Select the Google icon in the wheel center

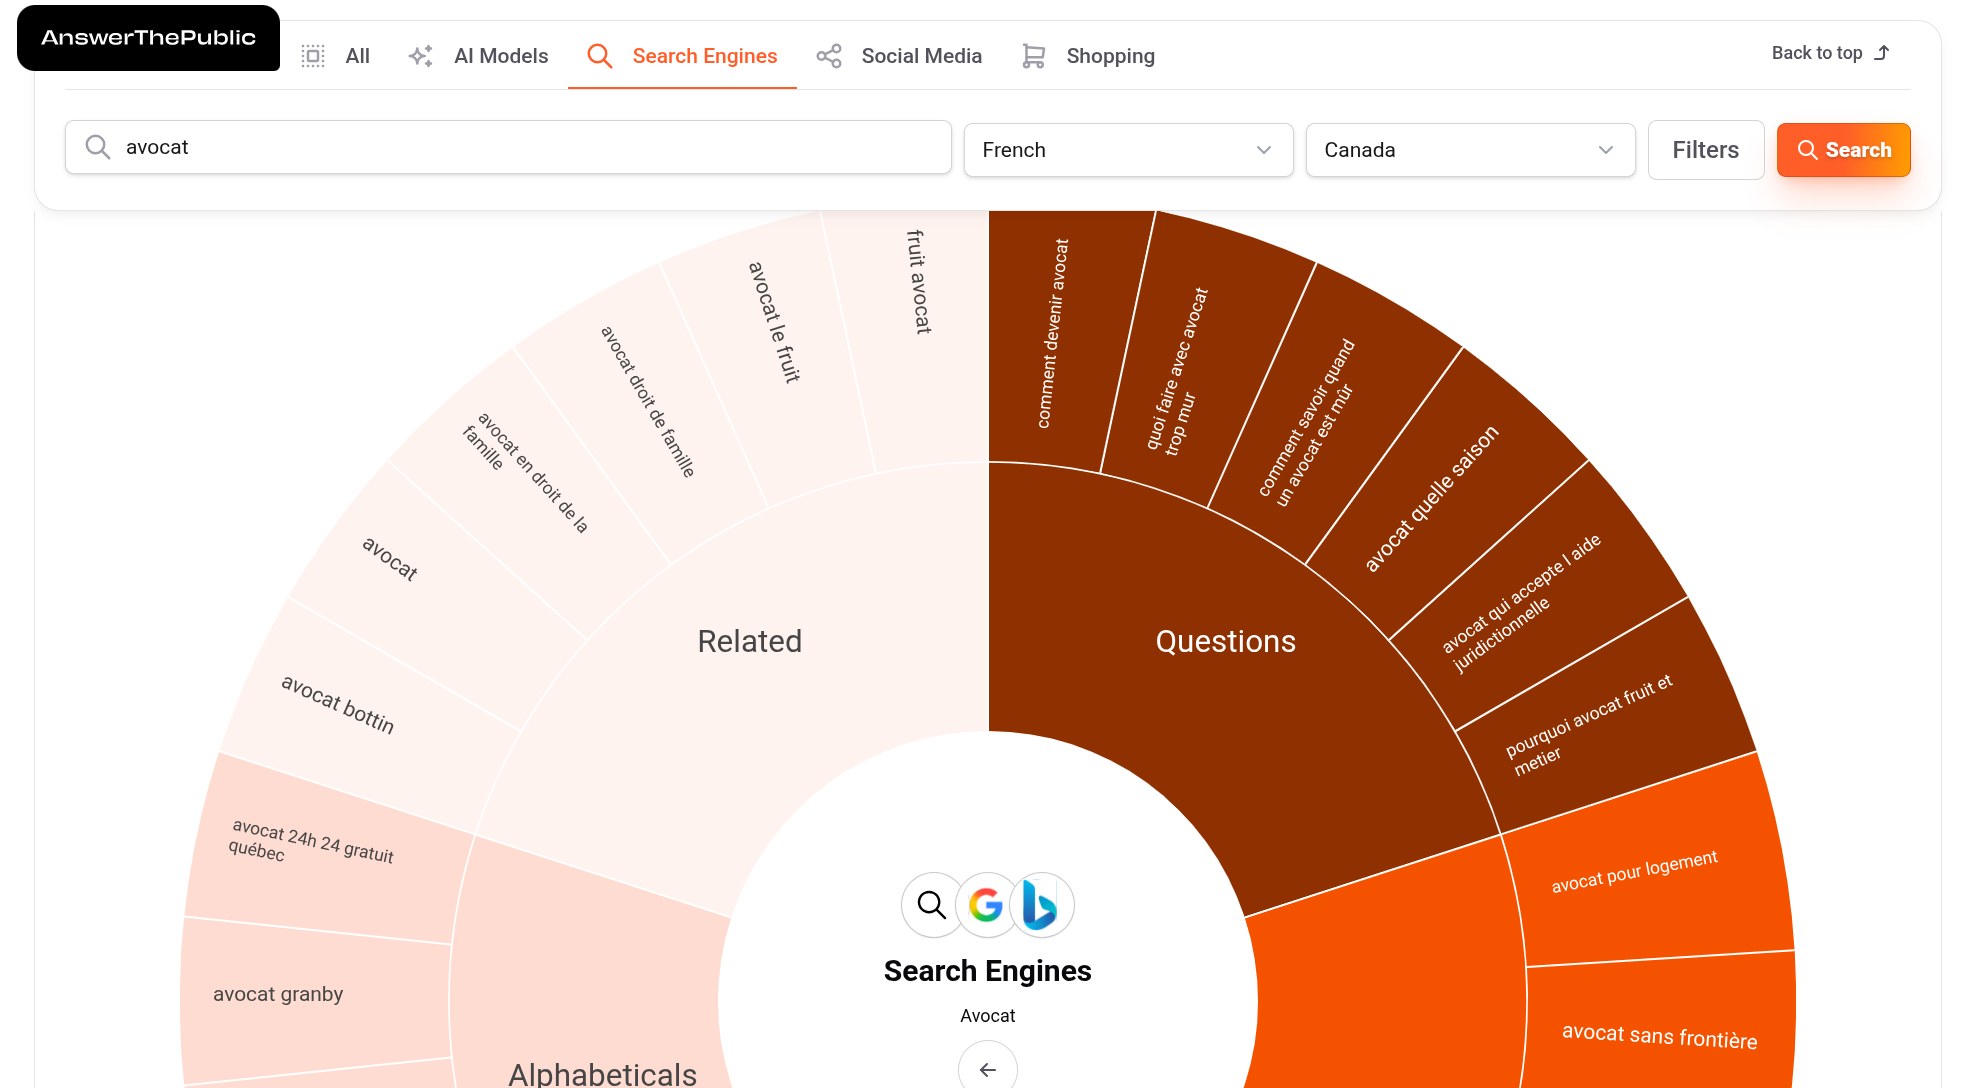tap(986, 905)
